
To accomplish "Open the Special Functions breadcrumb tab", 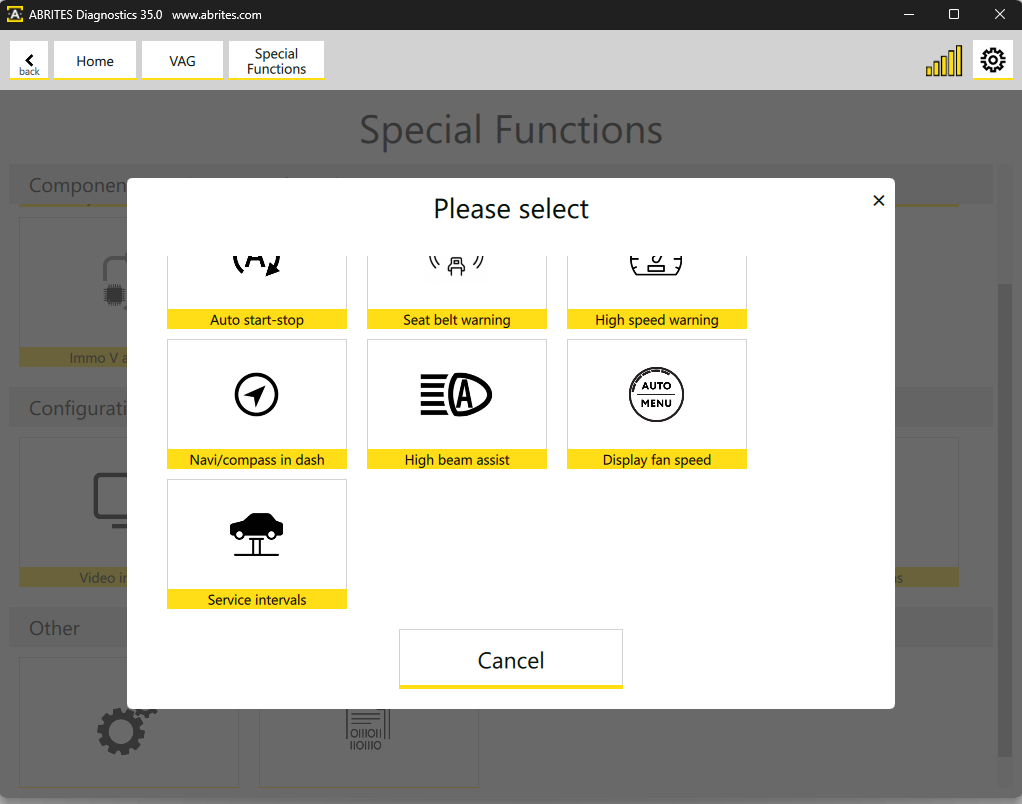I will 276,61.
